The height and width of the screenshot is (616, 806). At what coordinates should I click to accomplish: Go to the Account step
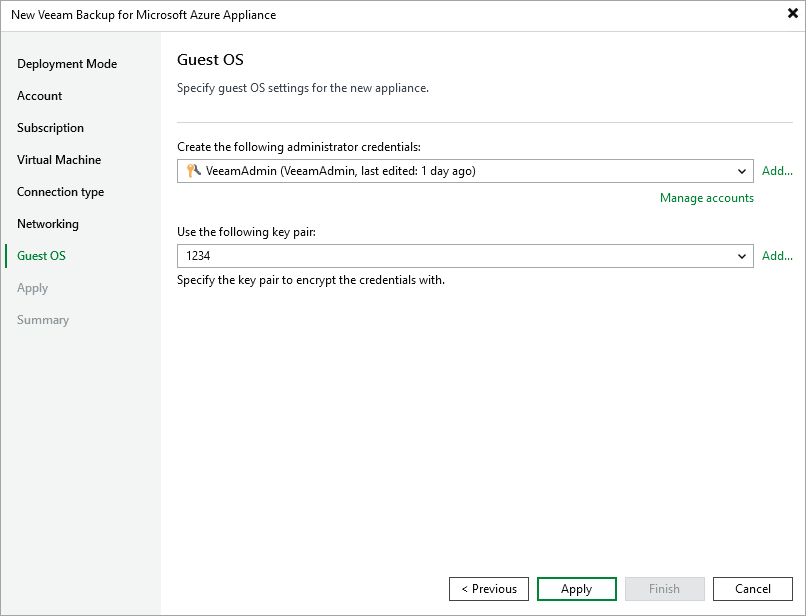click(x=40, y=96)
